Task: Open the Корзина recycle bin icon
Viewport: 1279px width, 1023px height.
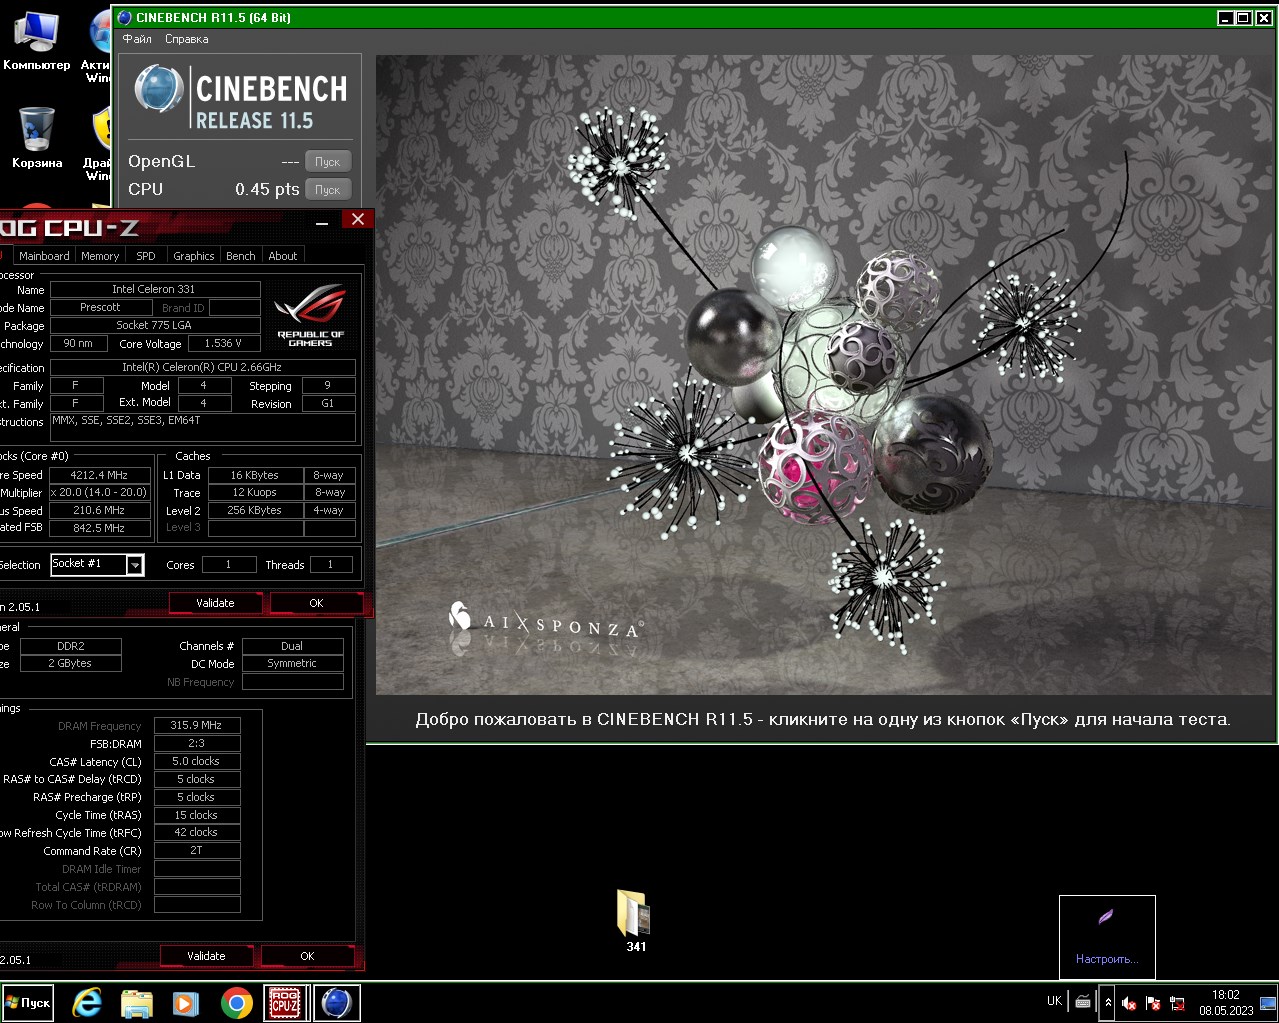Action: coord(36,137)
